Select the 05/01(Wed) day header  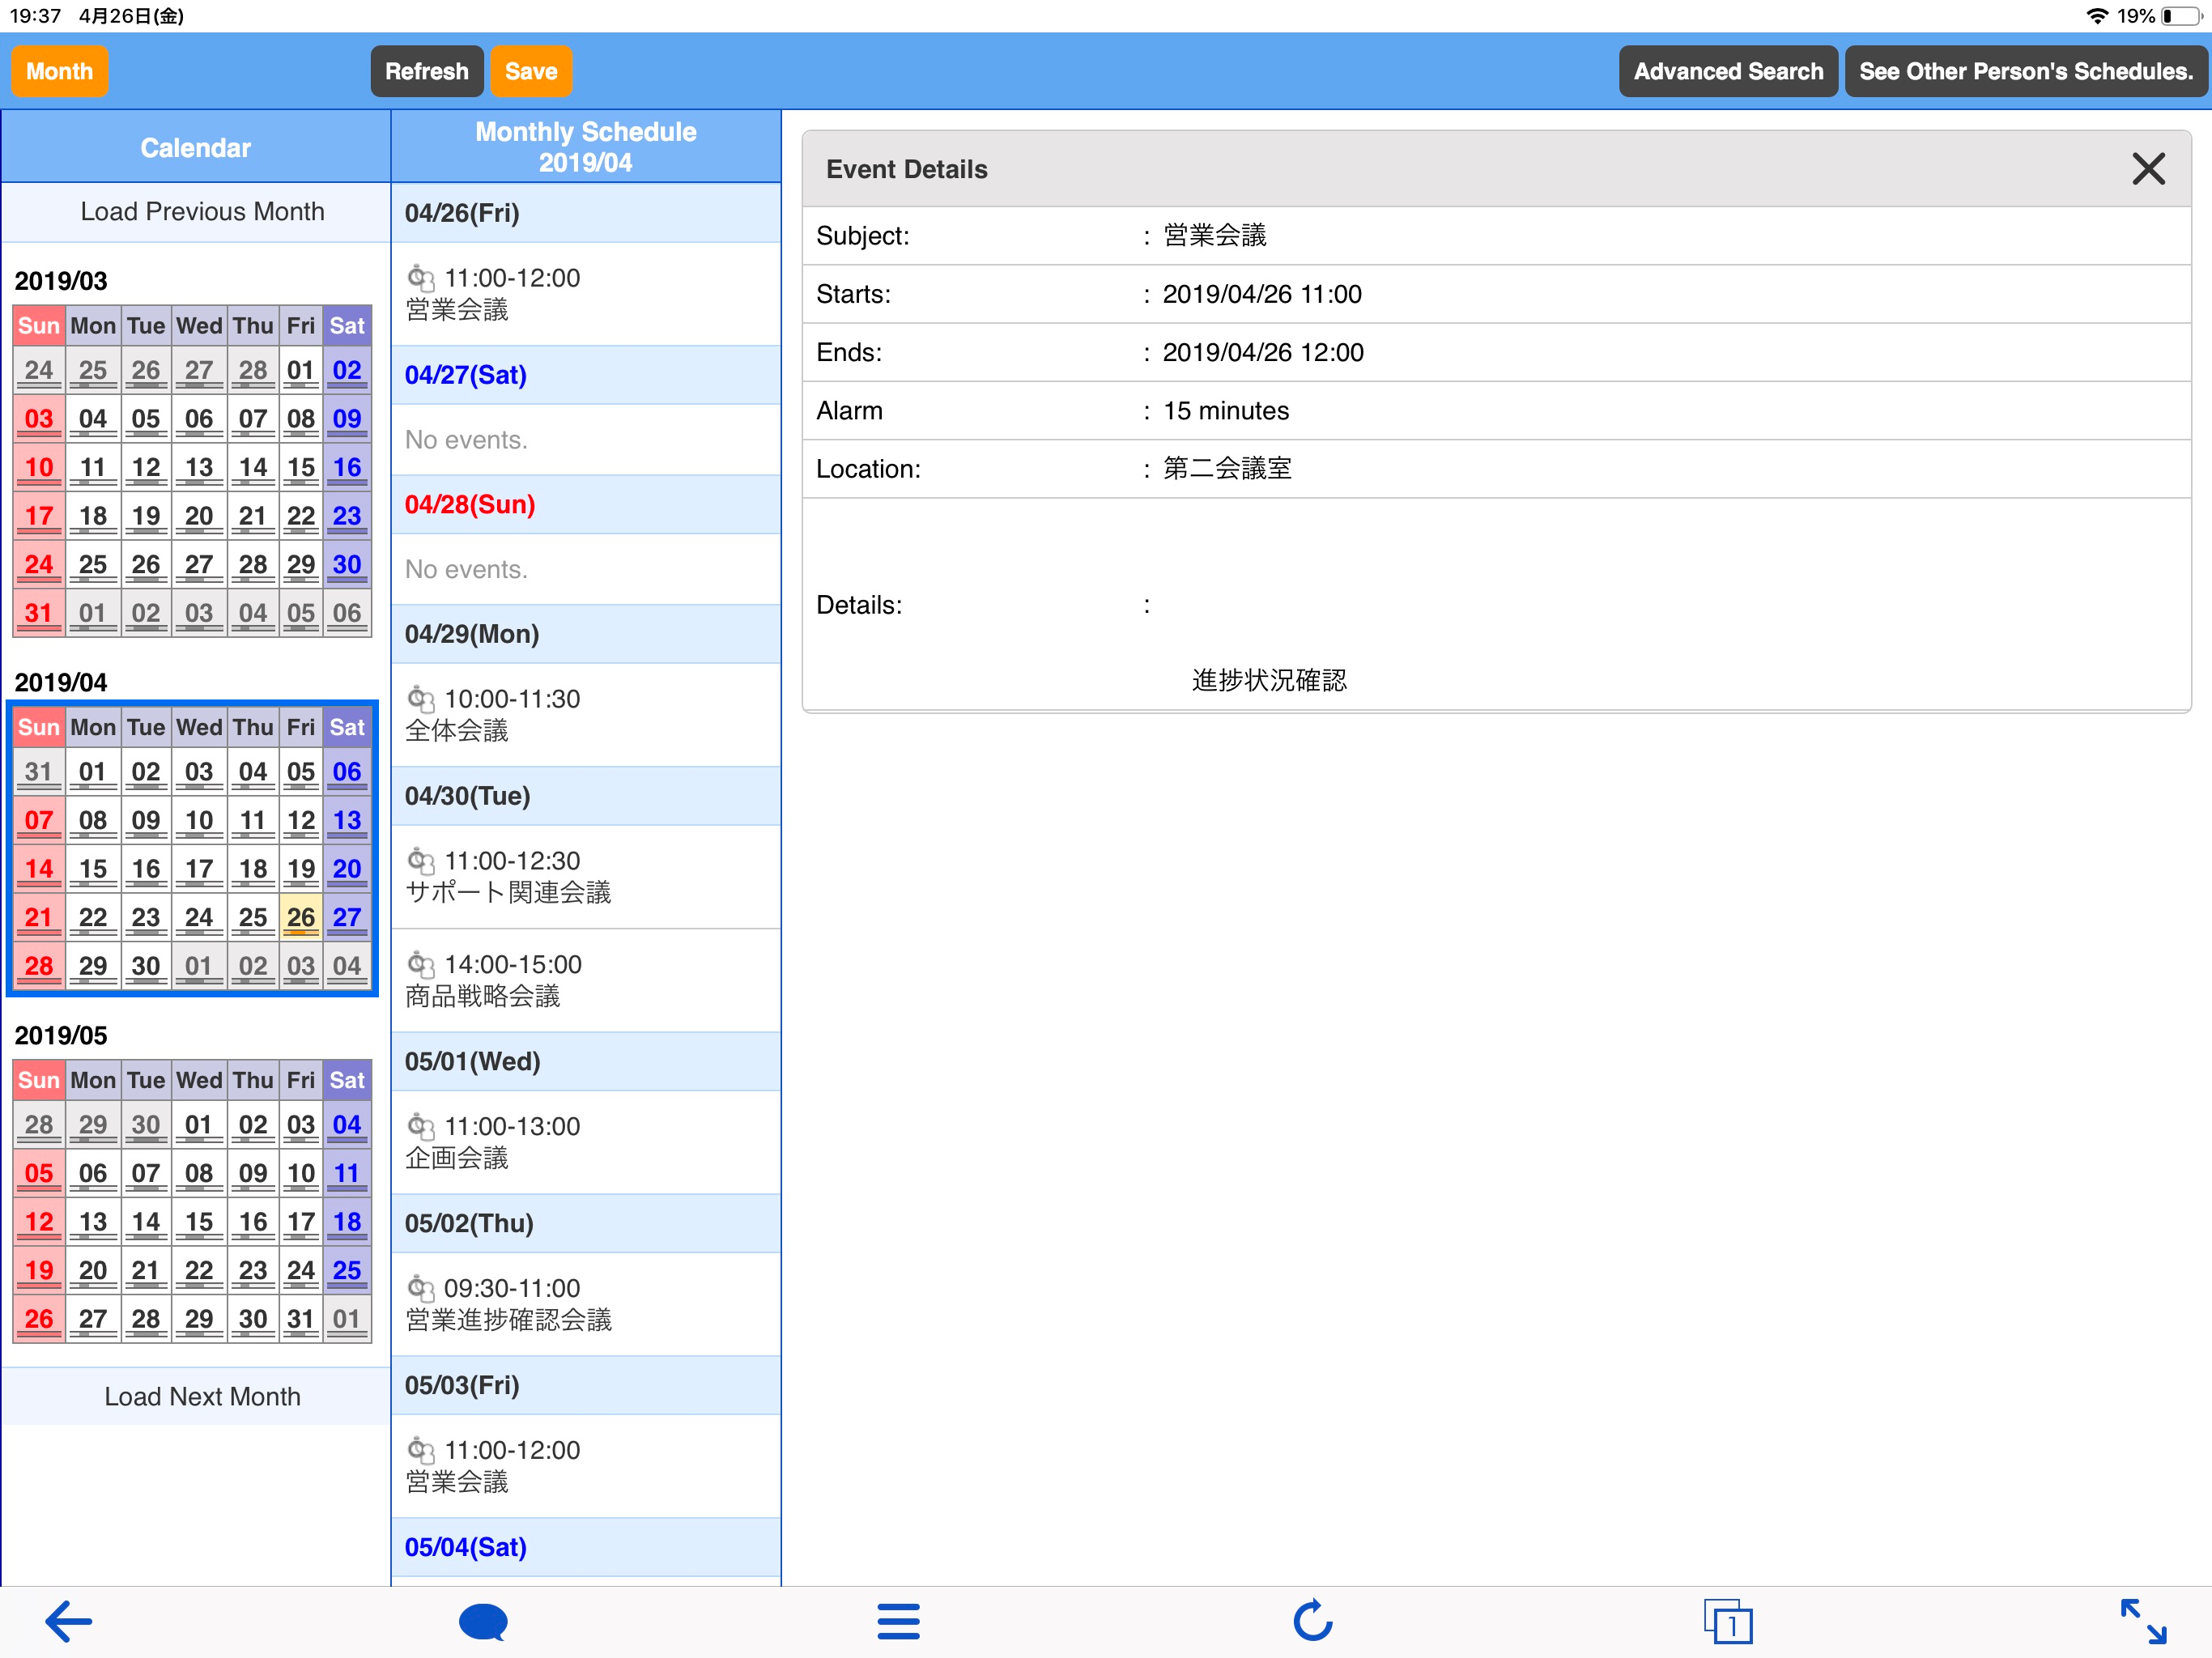coord(472,1061)
